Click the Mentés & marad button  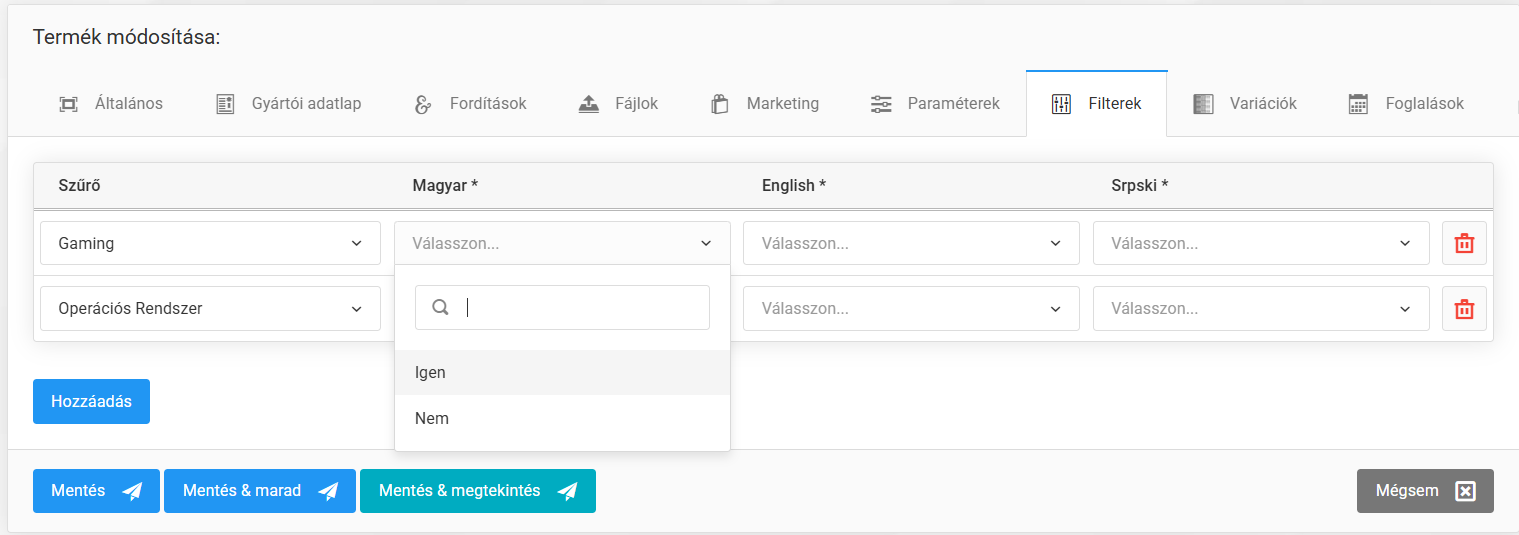pyautogui.click(x=259, y=491)
